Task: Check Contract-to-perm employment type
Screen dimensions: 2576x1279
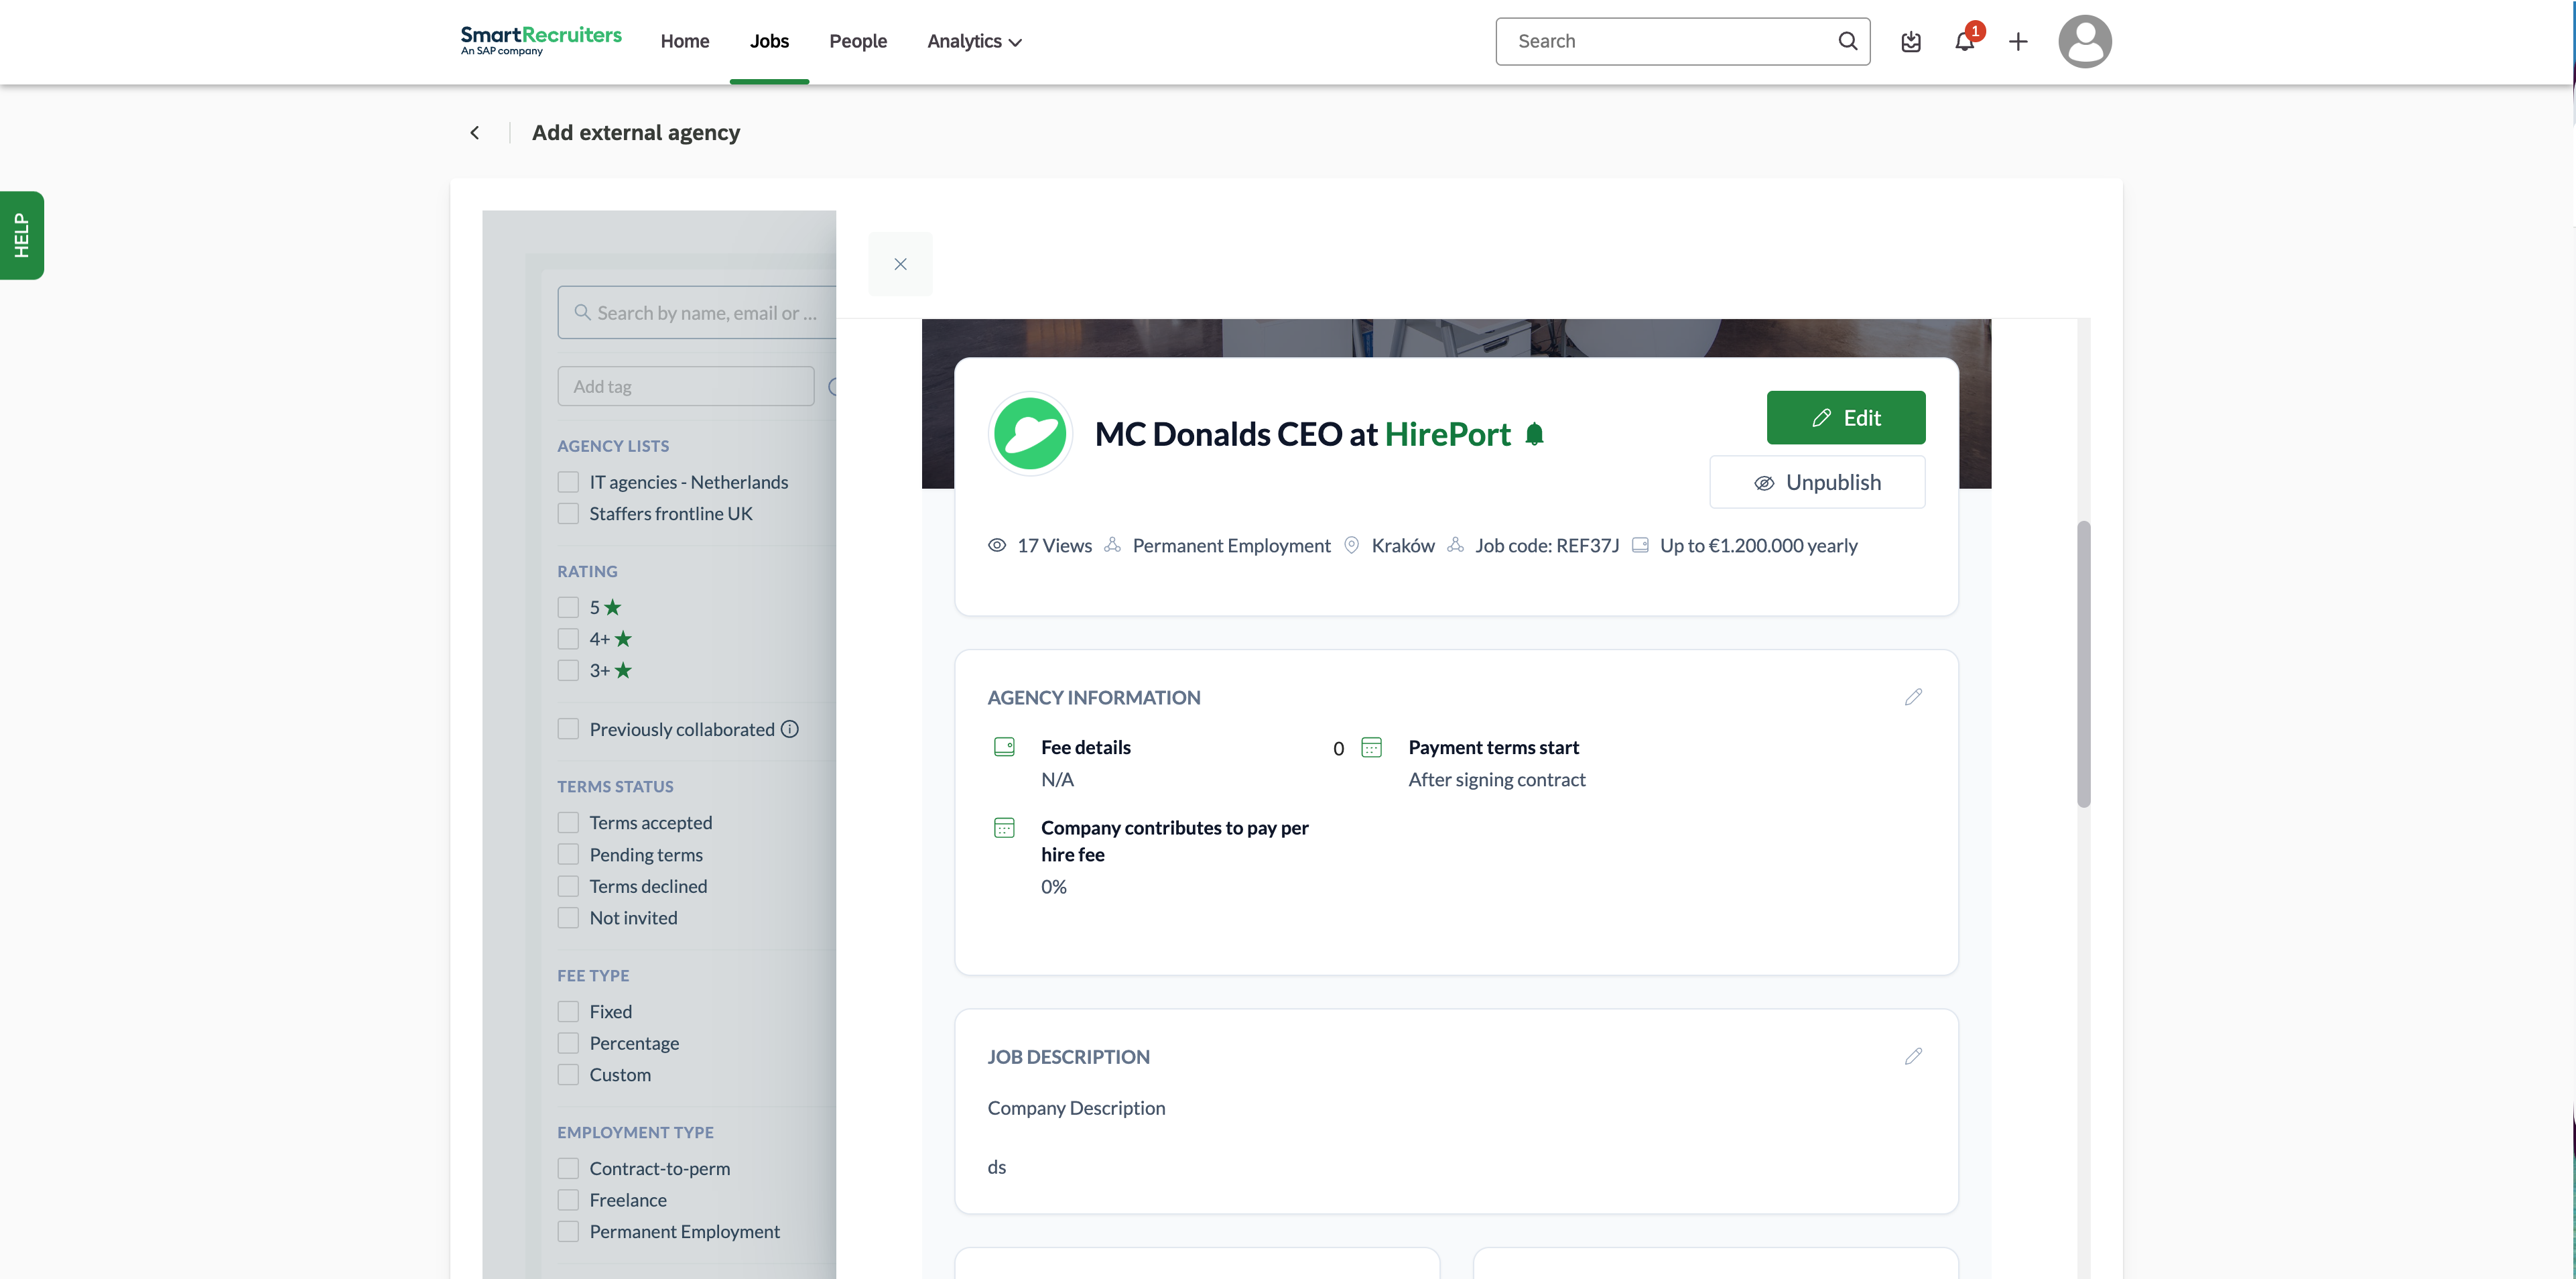Action: 568,1169
